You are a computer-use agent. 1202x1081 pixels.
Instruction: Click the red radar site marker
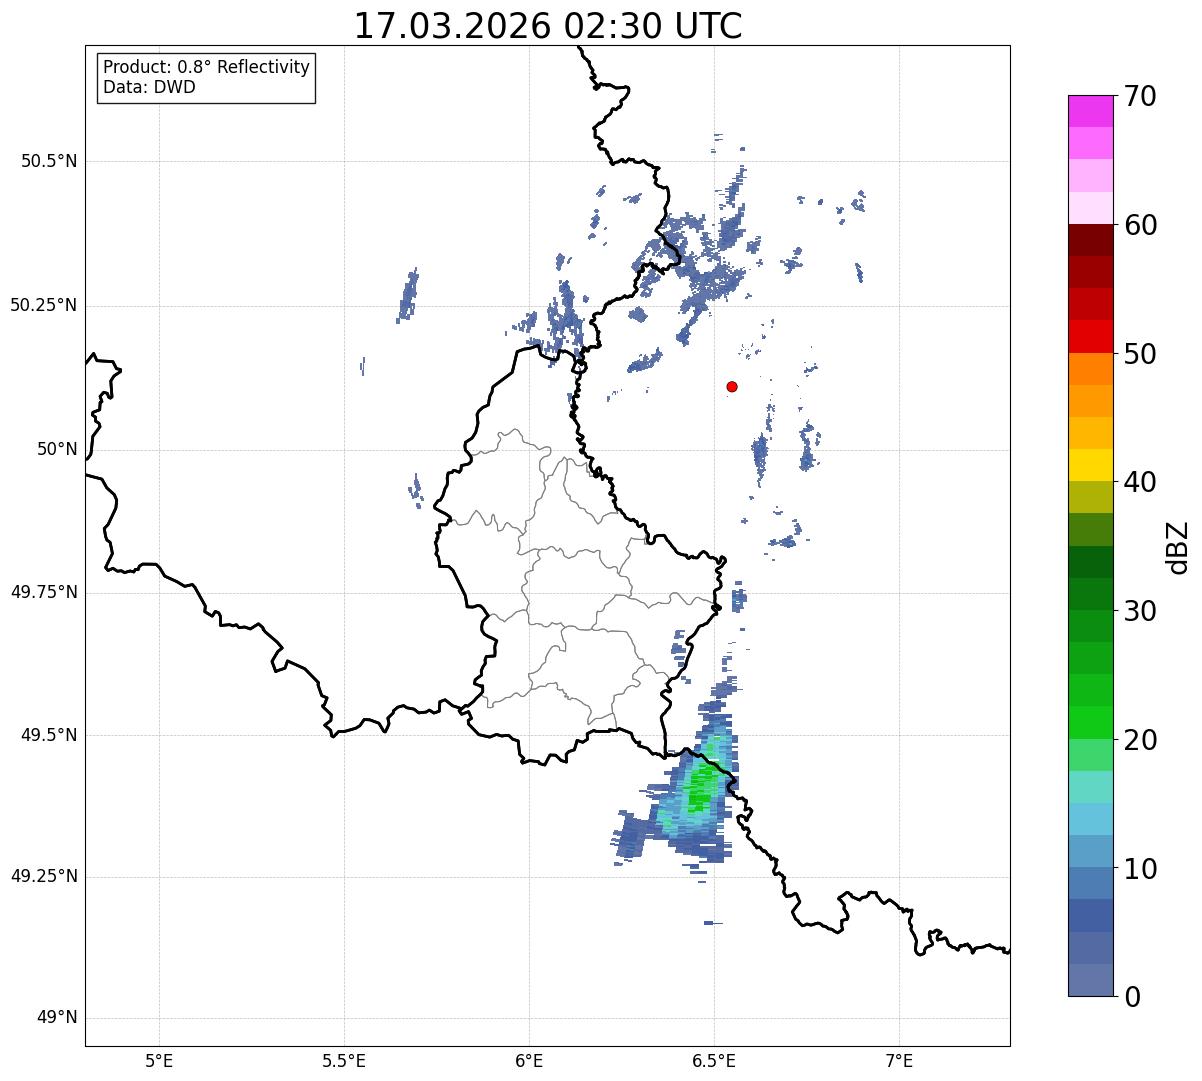coord(732,386)
